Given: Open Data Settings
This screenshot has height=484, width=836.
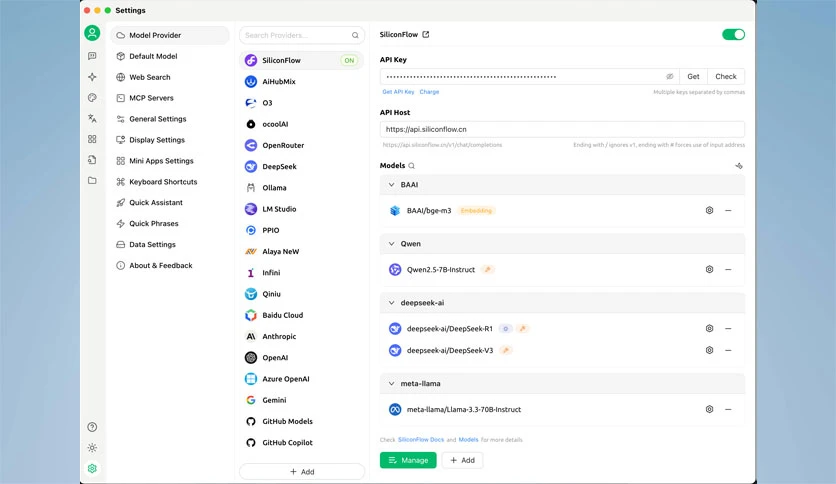Looking at the screenshot, I should coord(170,245).
